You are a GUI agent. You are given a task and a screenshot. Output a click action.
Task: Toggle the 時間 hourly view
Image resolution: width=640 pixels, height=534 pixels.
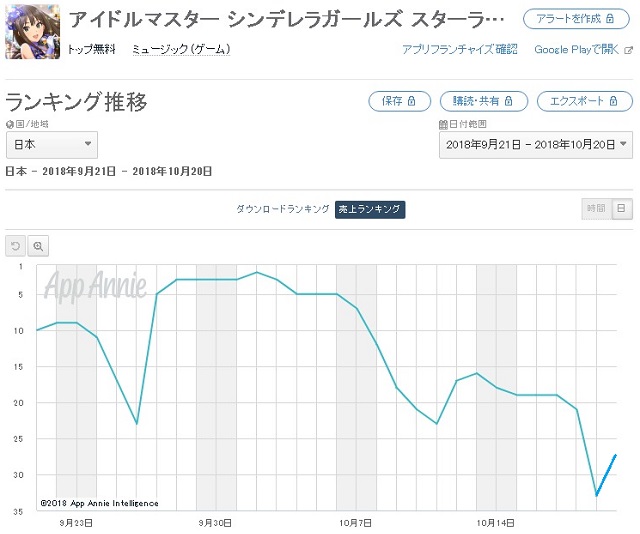click(x=596, y=209)
